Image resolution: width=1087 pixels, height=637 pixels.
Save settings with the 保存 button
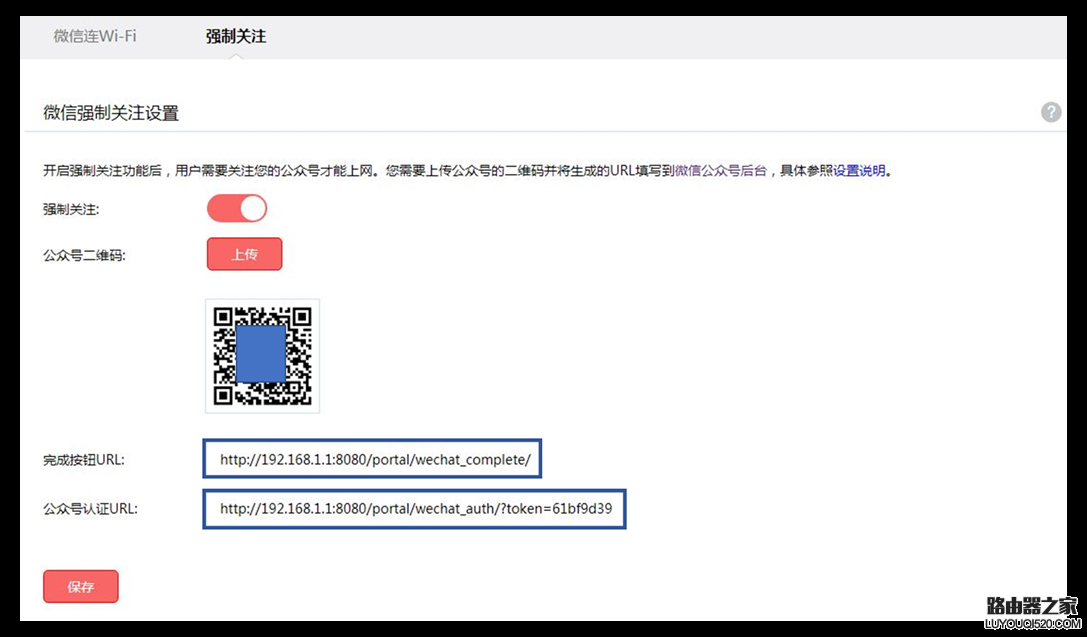click(x=80, y=586)
